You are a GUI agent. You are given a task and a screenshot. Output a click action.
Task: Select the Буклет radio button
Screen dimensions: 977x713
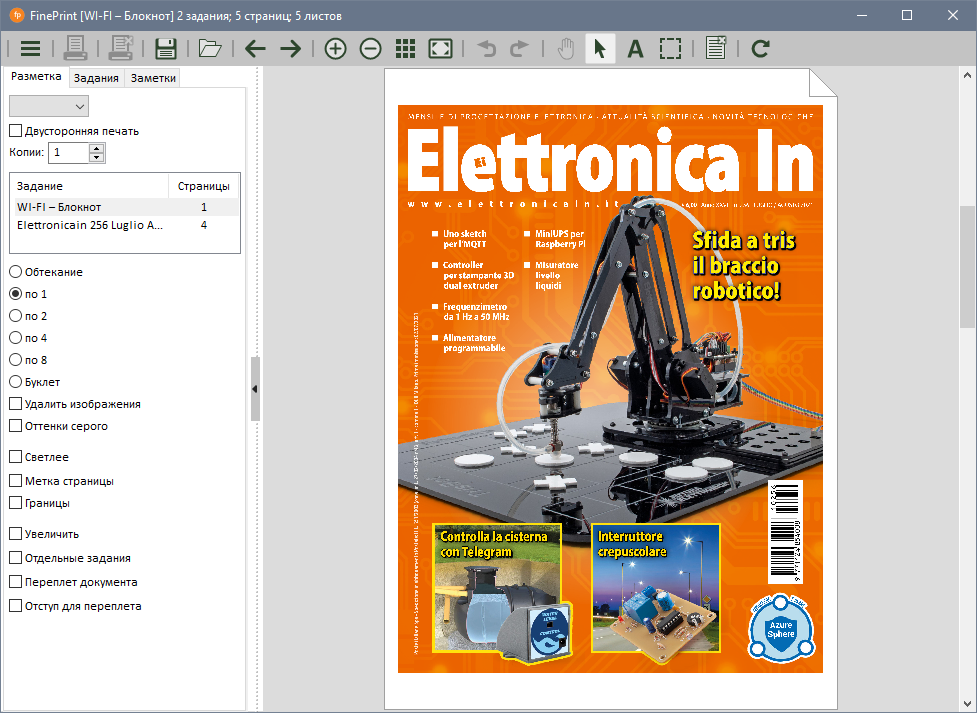pyautogui.click(x=16, y=381)
